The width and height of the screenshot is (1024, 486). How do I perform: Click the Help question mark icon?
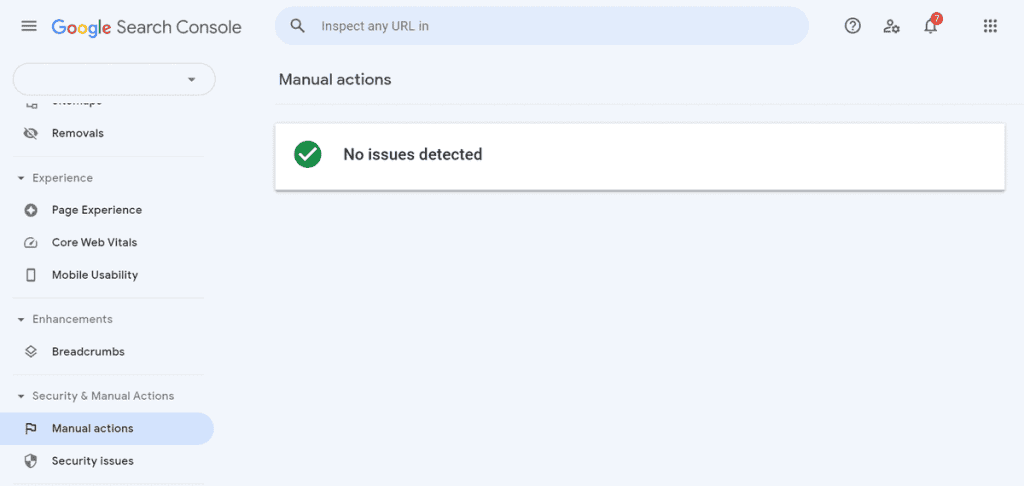[852, 25]
